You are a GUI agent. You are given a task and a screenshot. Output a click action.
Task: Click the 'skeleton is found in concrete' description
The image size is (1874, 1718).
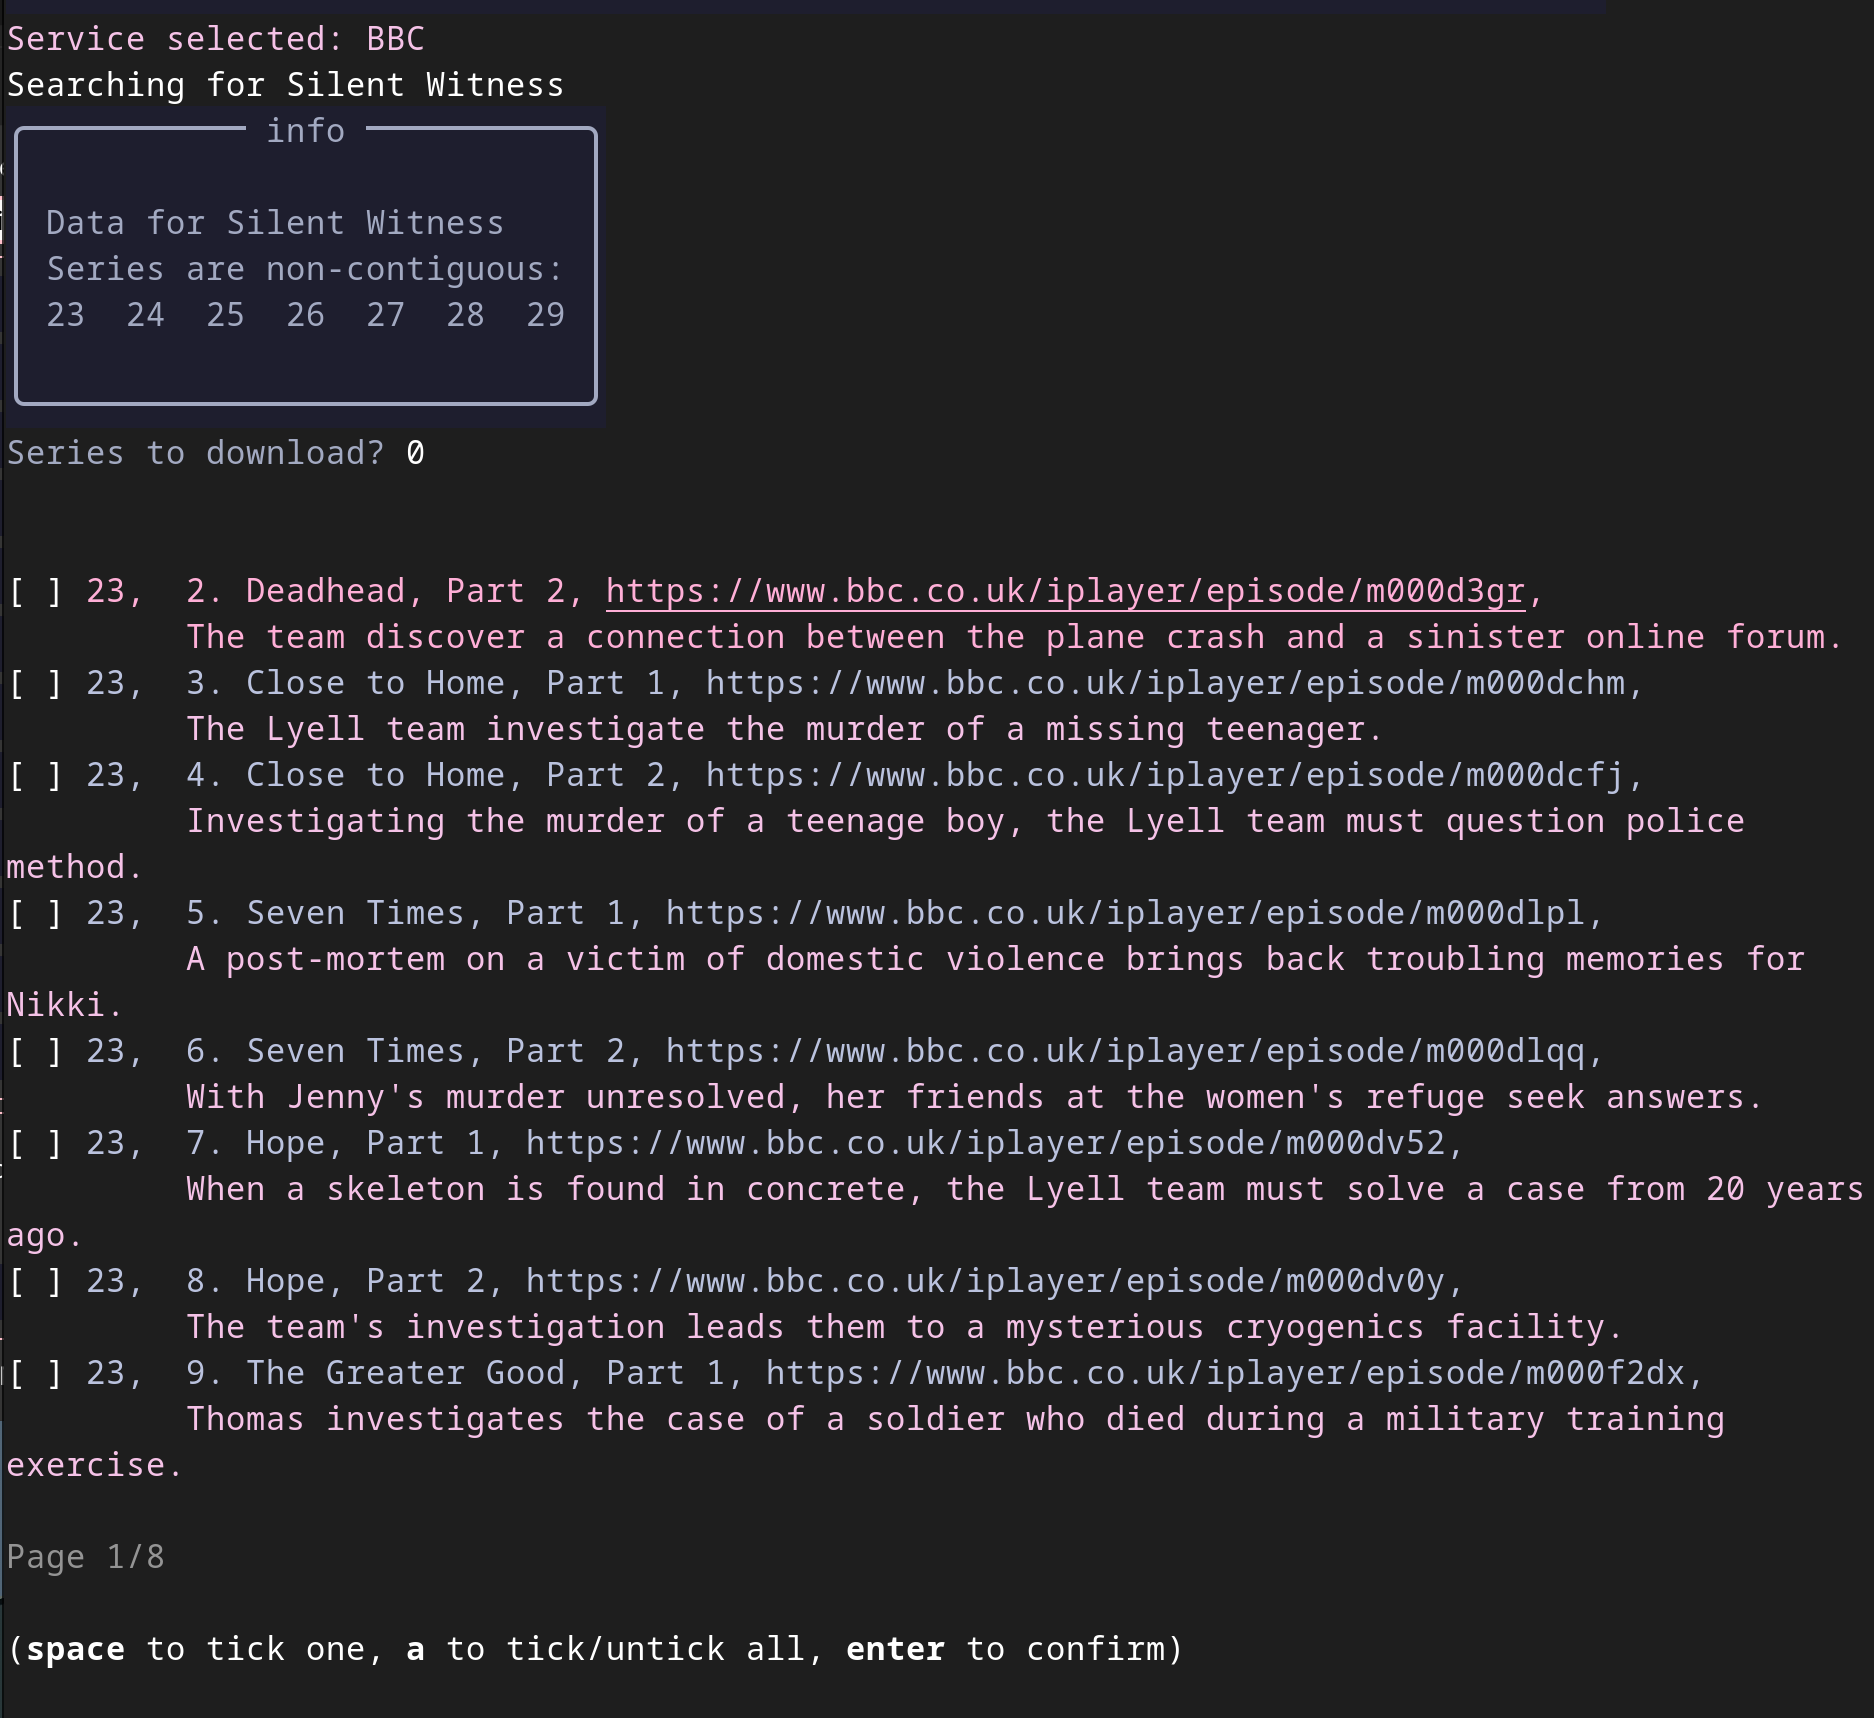1025,1189
